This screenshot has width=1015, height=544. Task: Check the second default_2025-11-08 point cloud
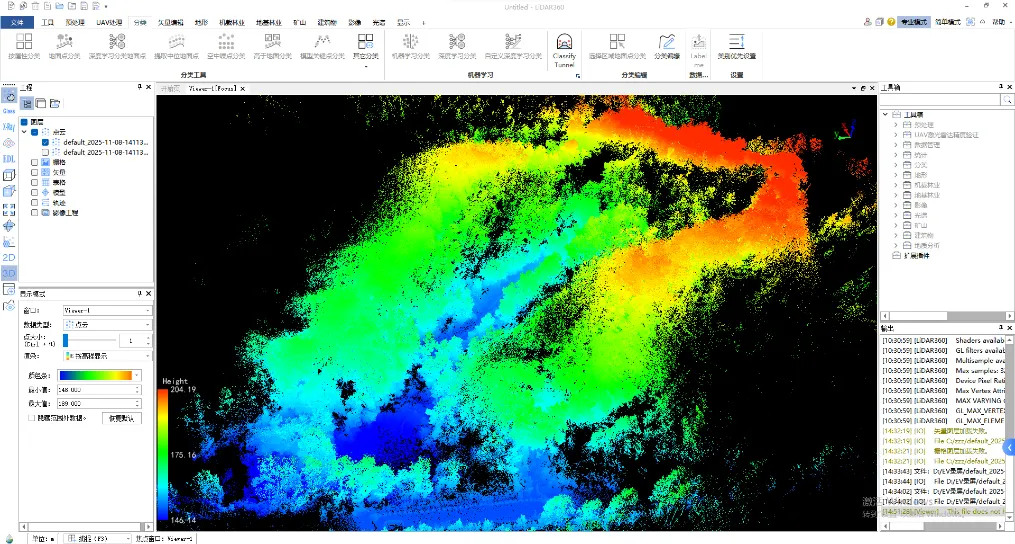click(x=45, y=152)
